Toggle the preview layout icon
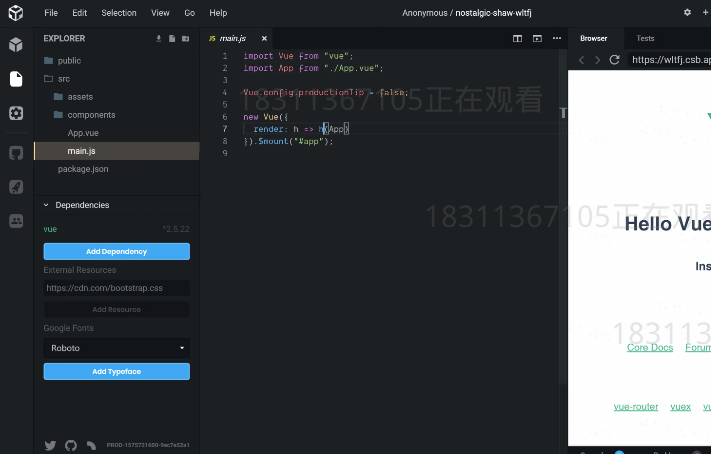Viewport: 711px width, 454px height. (537, 39)
